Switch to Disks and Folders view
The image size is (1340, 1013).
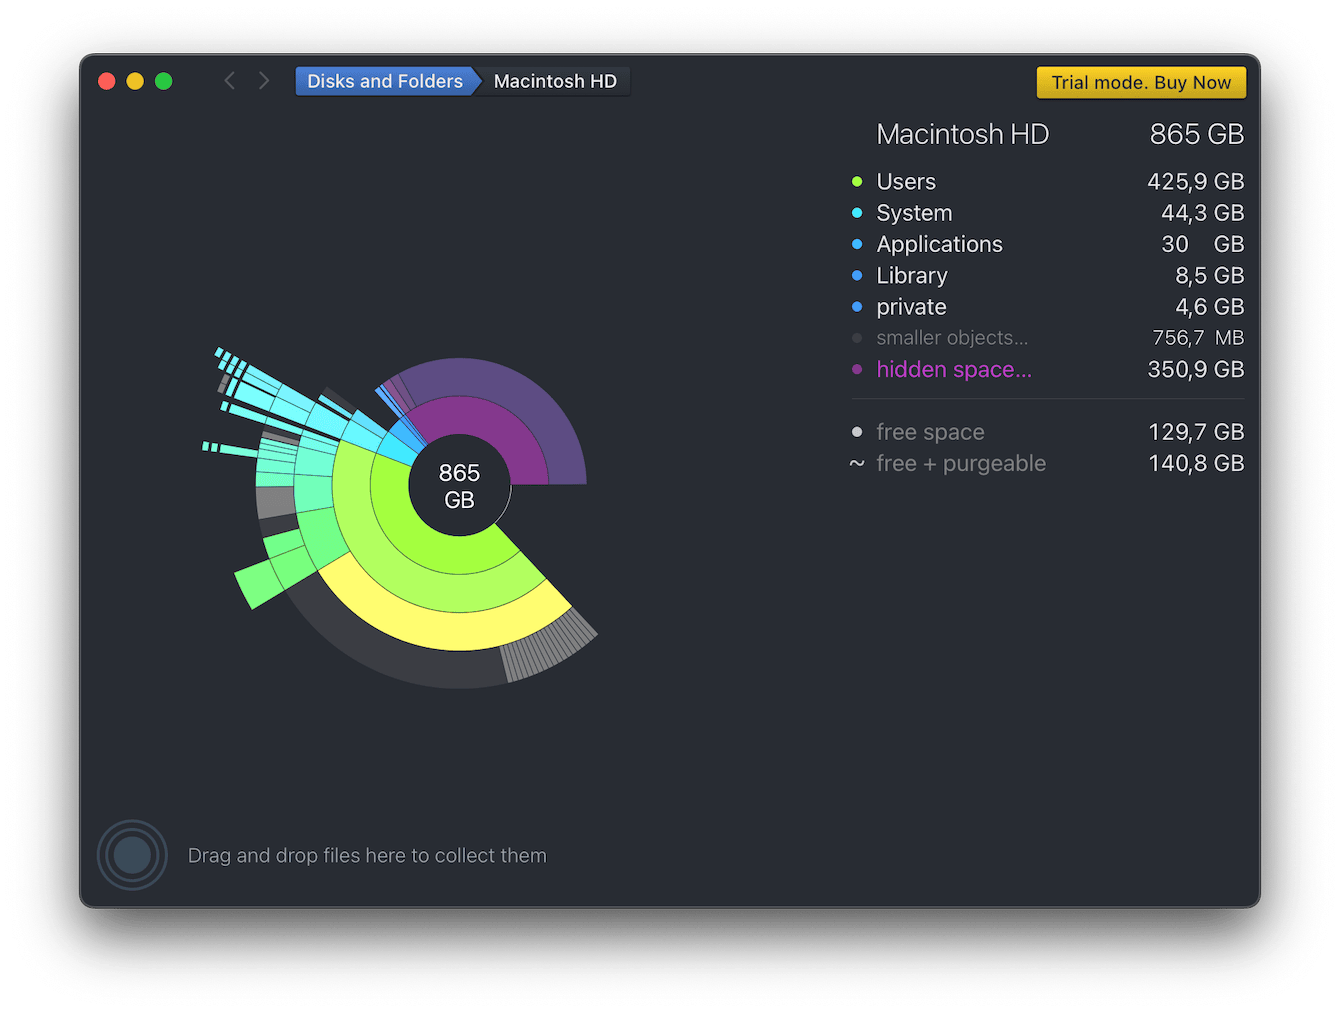384,81
